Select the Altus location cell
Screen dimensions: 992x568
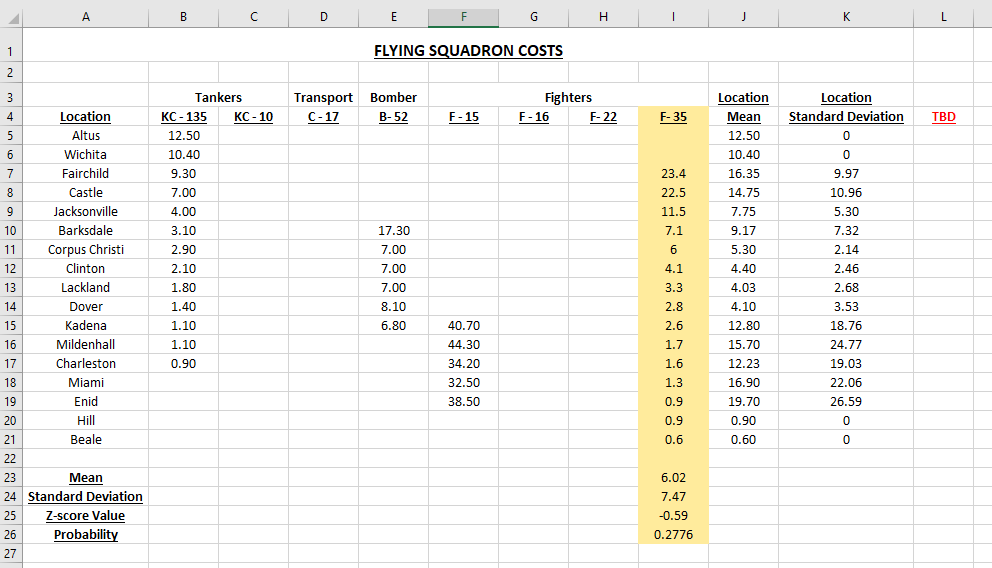click(86, 135)
